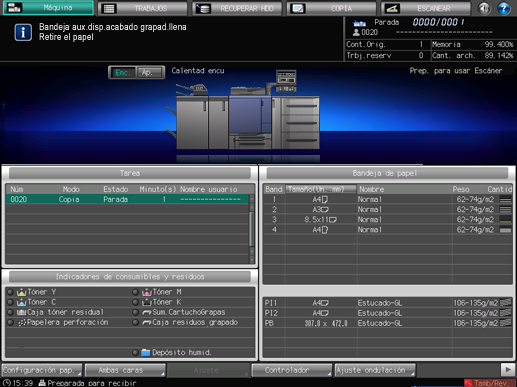The height and width of the screenshot is (387, 517).
Task: Click the Caja residuos grapado staple icon
Action: click(147, 322)
